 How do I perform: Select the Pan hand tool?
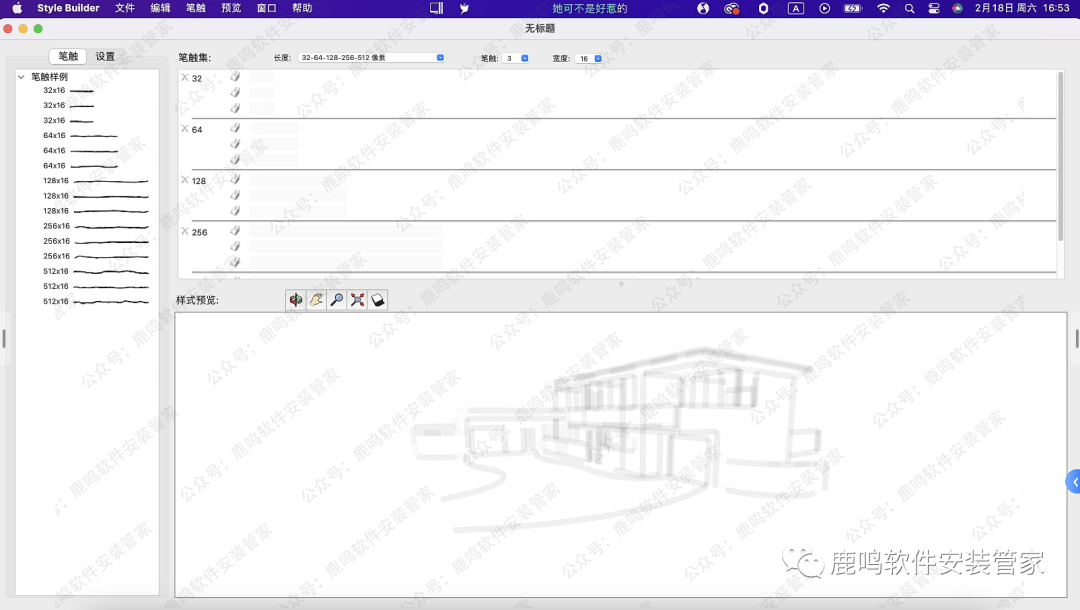(316, 299)
